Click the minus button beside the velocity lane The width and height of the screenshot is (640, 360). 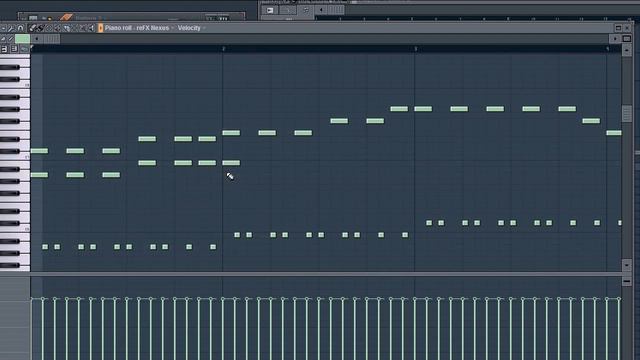tap(627, 282)
